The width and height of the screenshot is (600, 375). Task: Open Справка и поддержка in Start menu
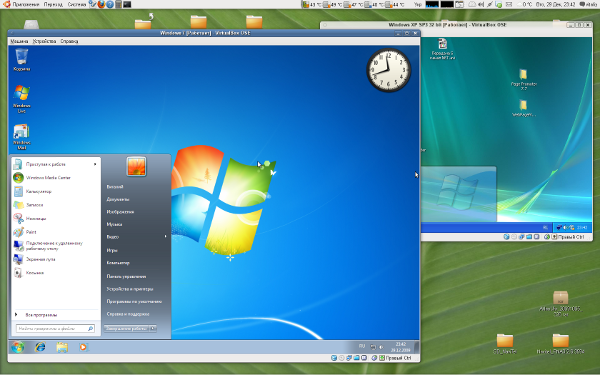click(x=128, y=314)
